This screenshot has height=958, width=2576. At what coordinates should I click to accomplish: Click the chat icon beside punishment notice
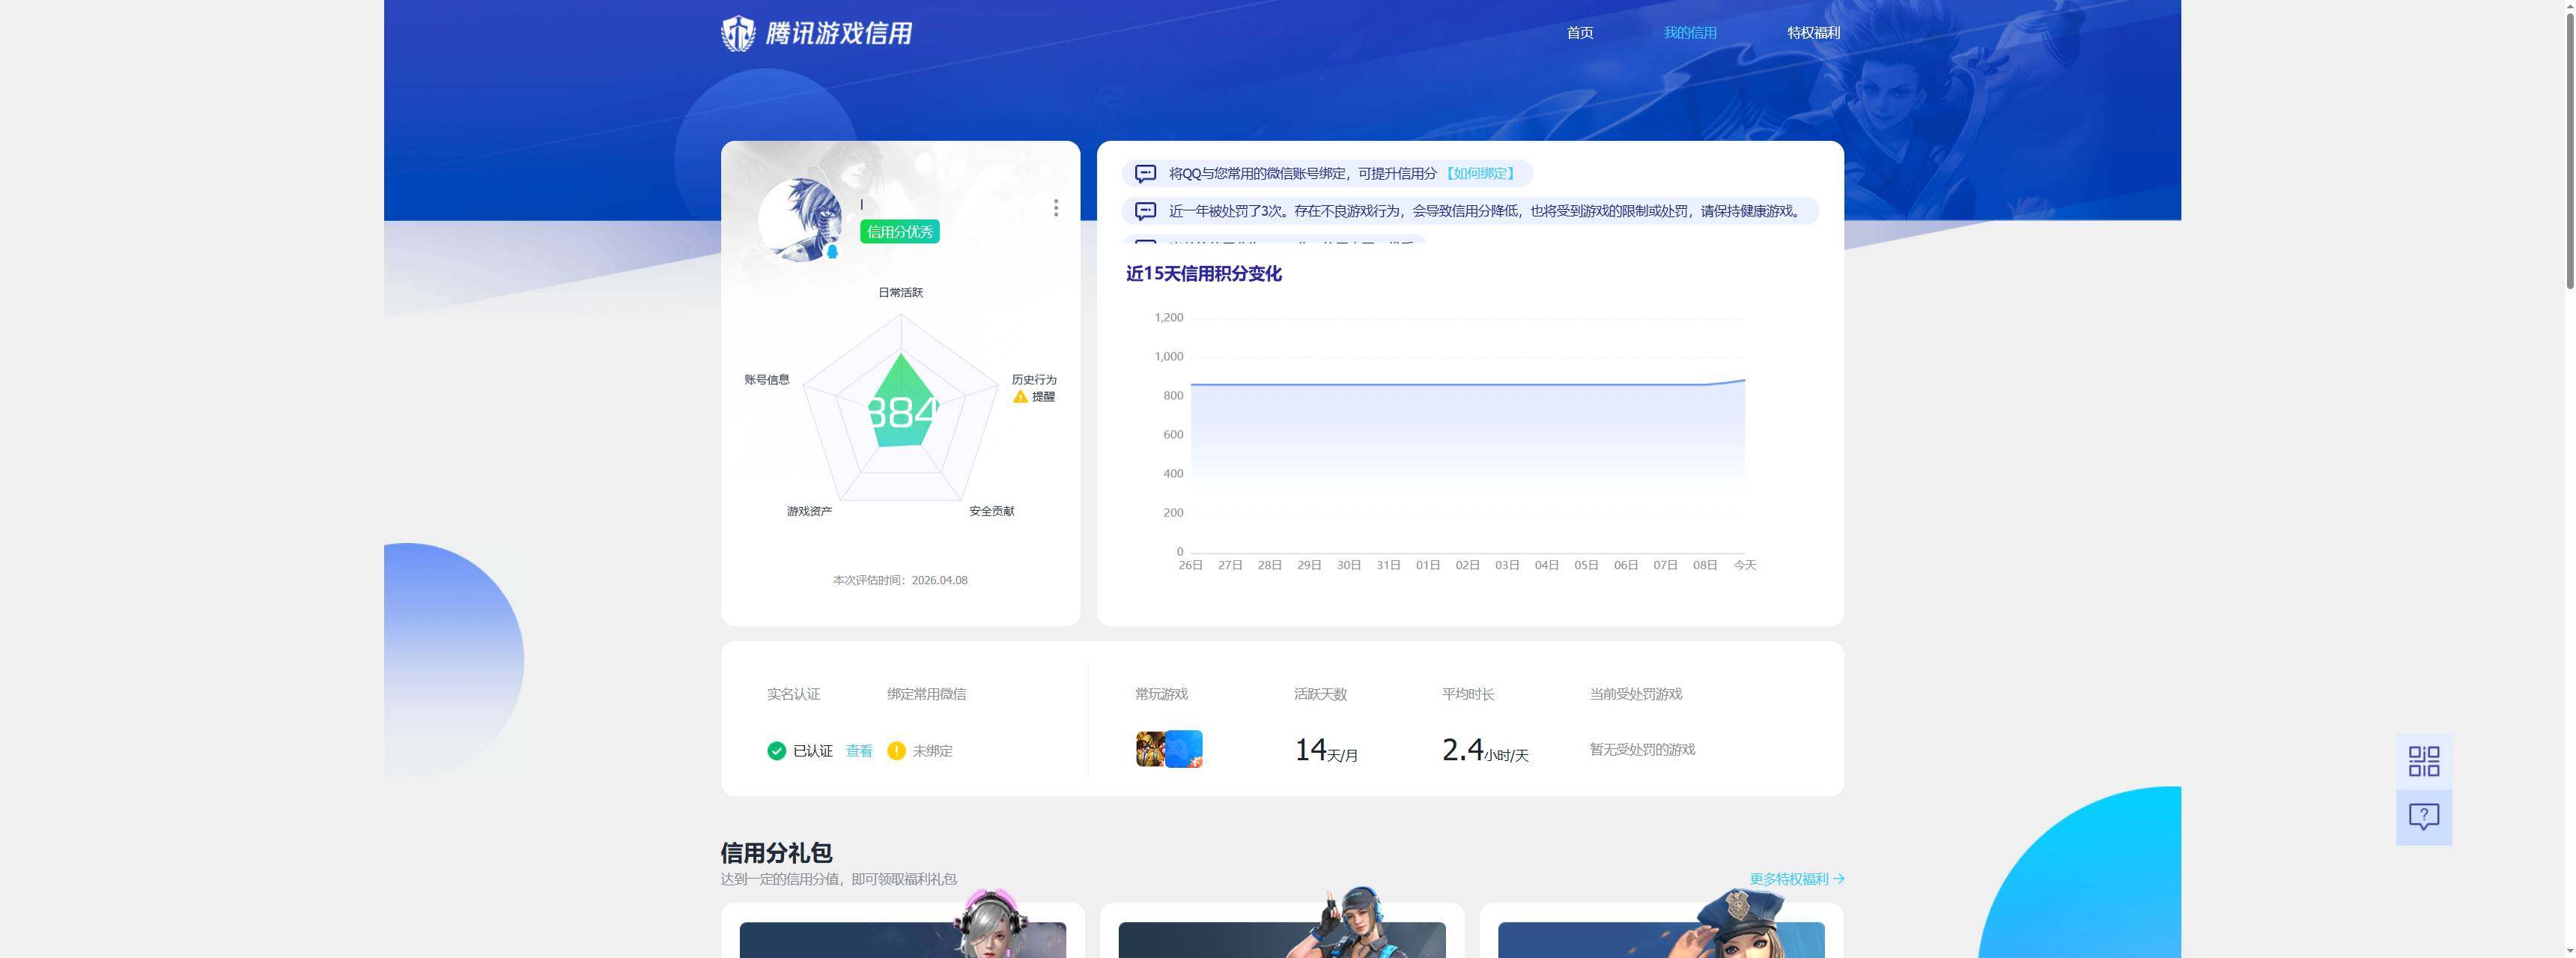1146,211
